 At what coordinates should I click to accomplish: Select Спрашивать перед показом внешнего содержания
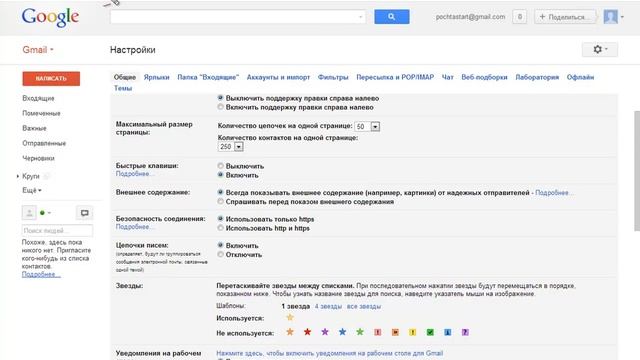220,201
